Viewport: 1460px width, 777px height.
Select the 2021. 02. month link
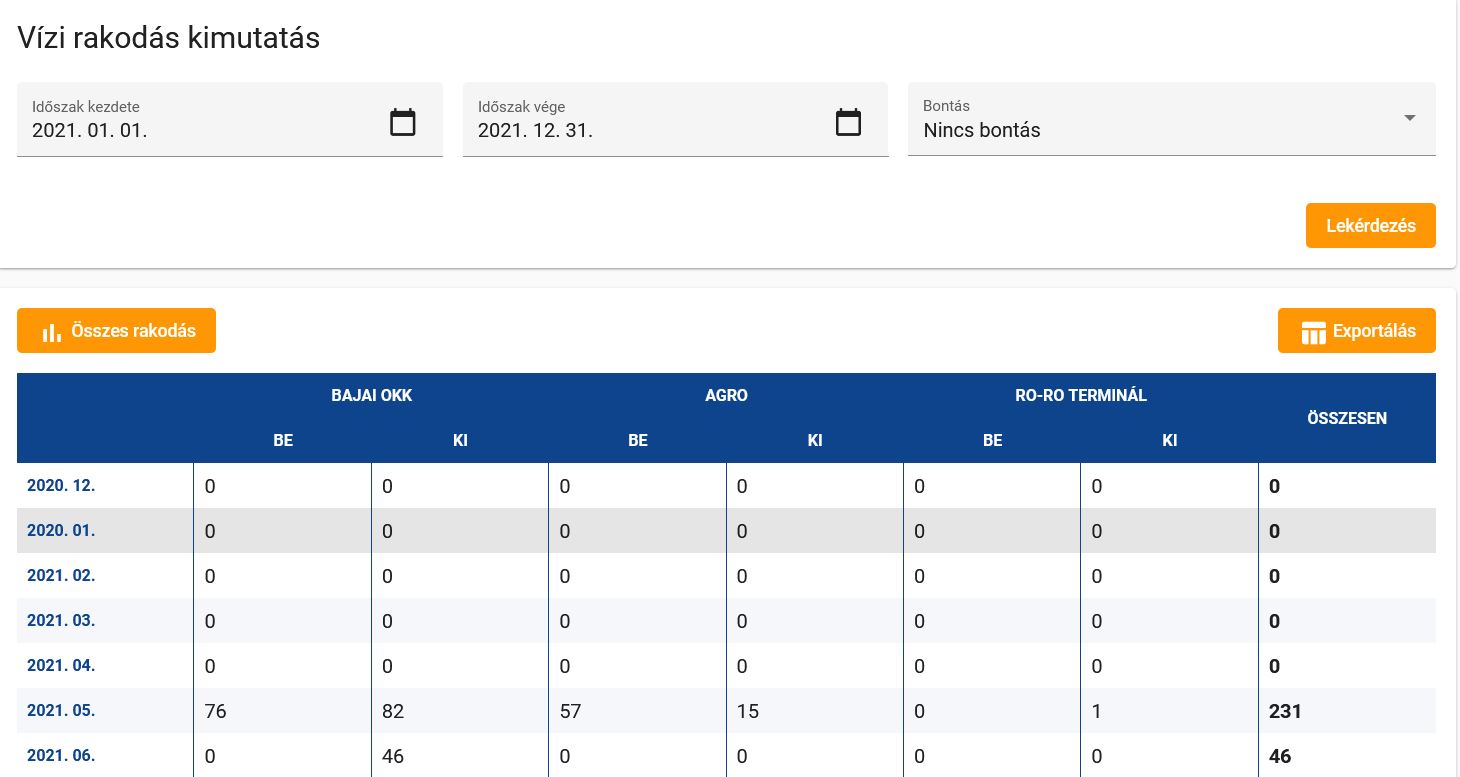point(61,576)
